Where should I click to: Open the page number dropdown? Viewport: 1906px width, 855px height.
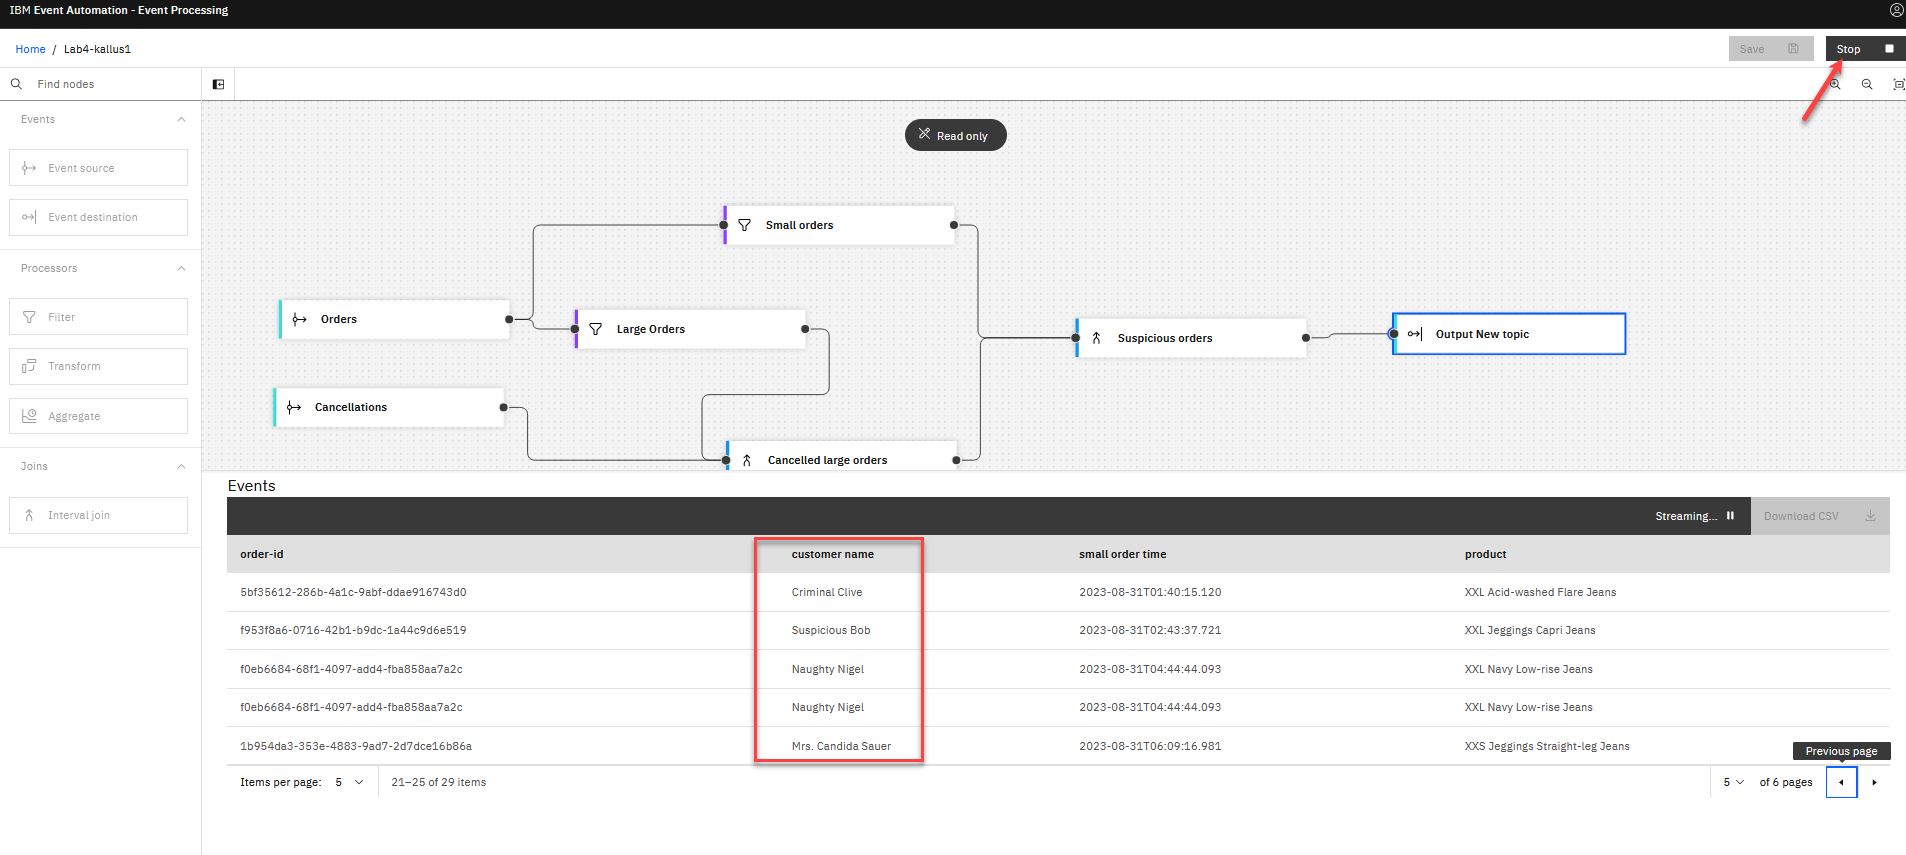point(1733,783)
